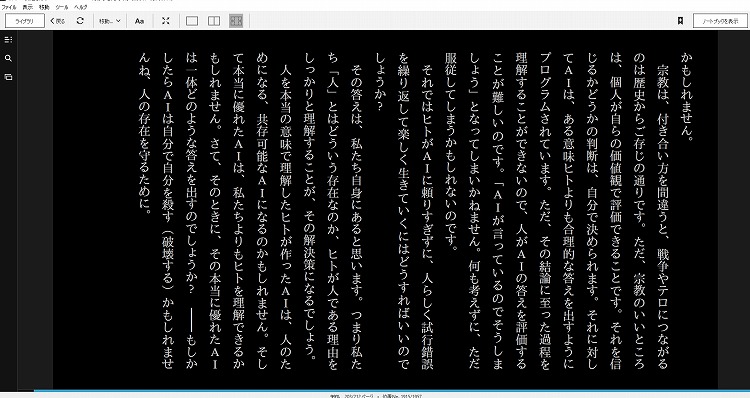
Task: Open the ヘルプ menu
Action: 81,8
